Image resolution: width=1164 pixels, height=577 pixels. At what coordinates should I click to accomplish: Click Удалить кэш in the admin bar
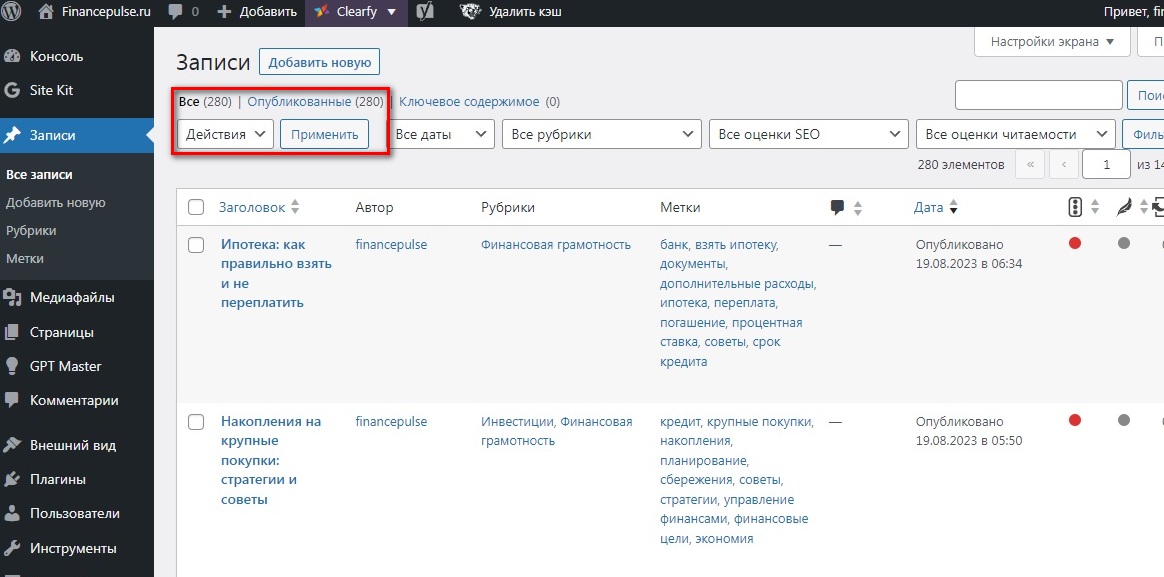[x=524, y=12]
